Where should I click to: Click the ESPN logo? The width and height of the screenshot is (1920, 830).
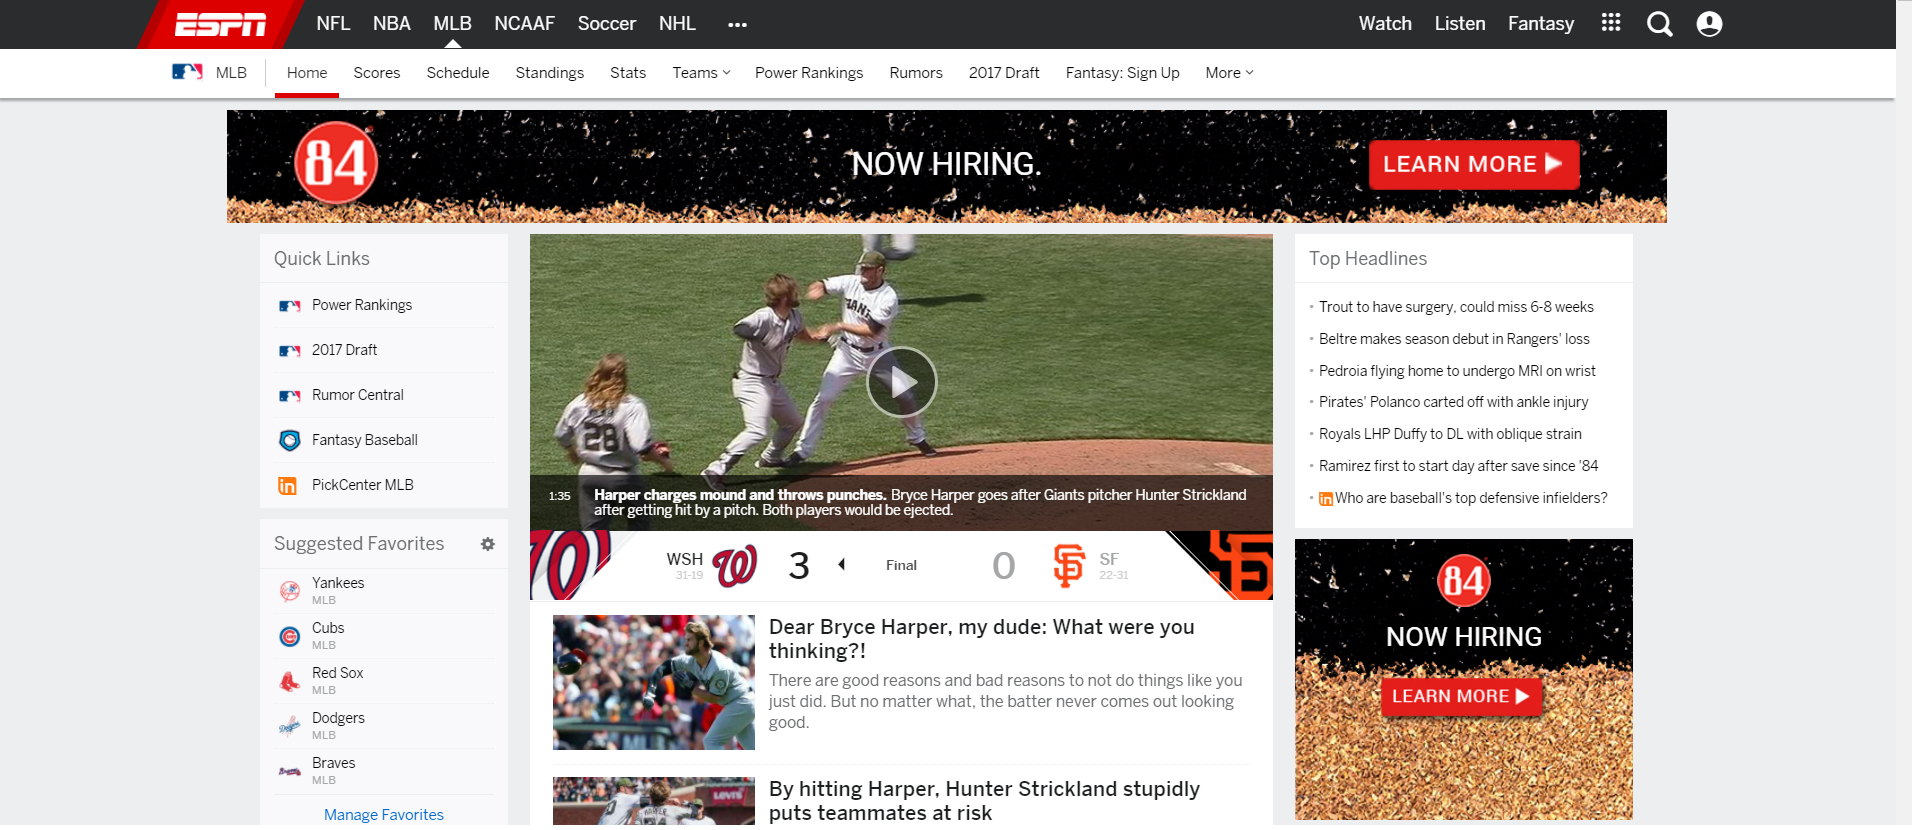pyautogui.click(x=221, y=24)
